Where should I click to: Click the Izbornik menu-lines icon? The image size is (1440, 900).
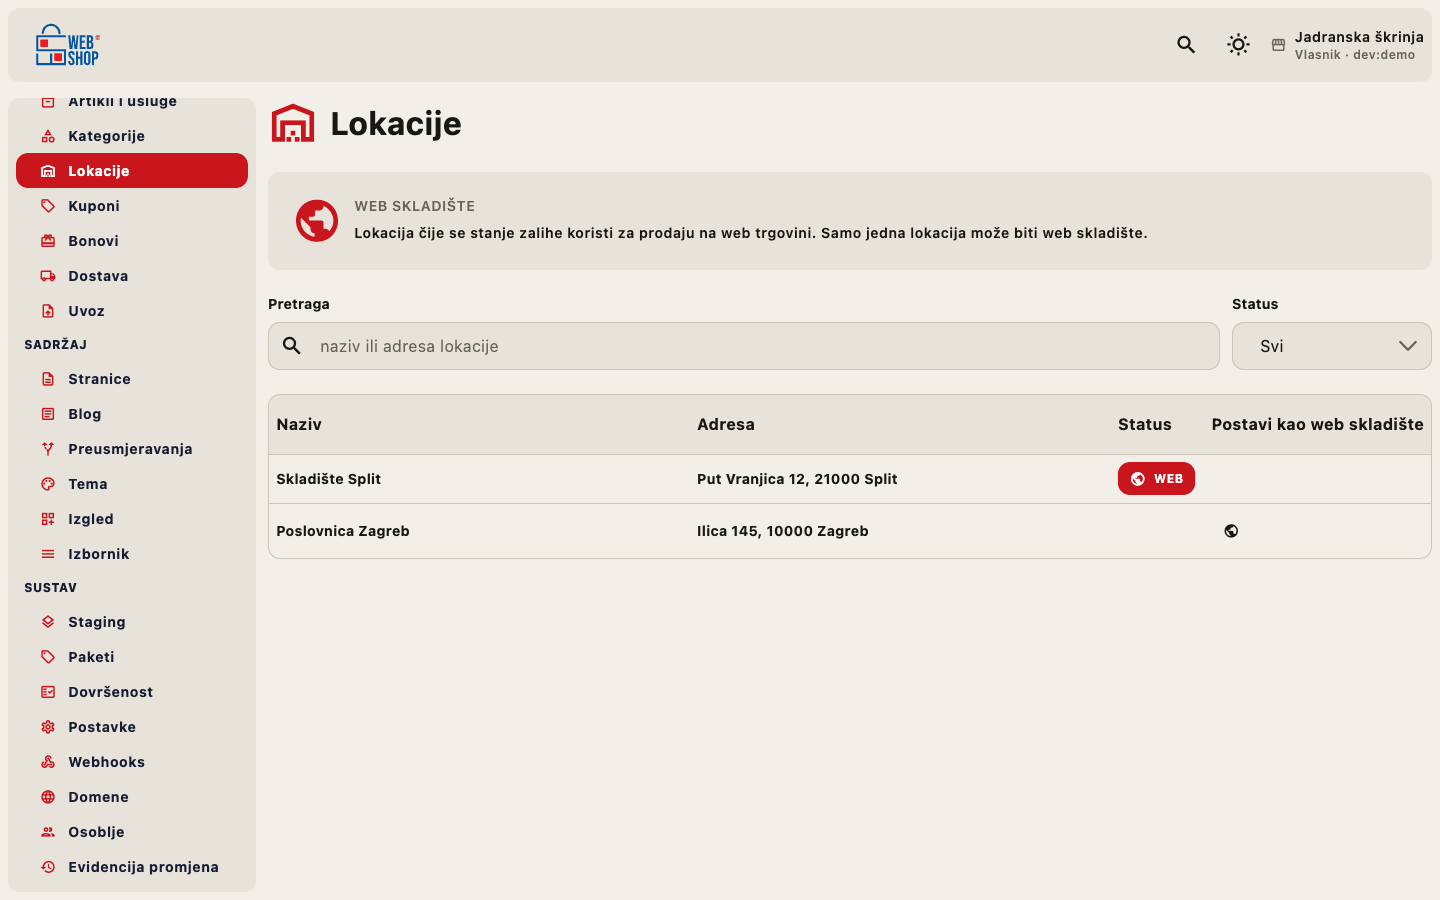tap(48, 554)
